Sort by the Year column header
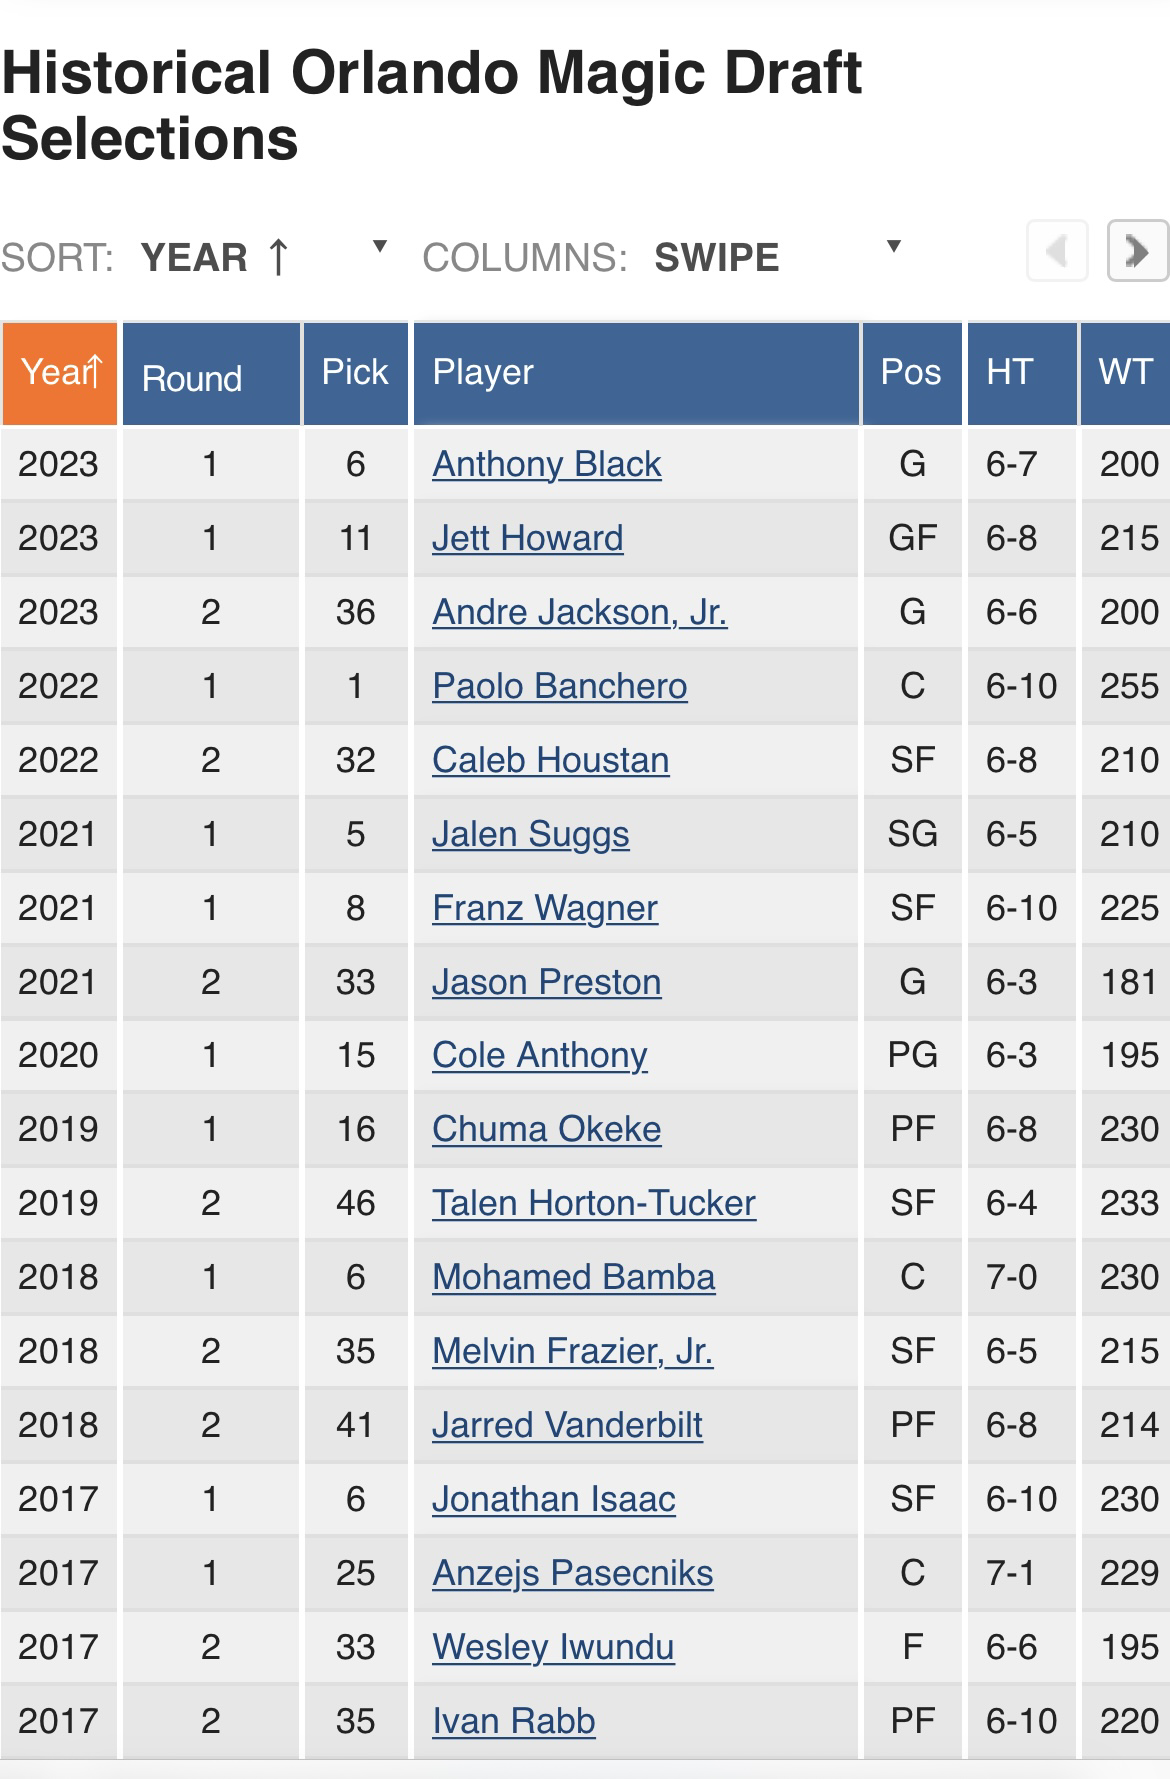 click(59, 373)
